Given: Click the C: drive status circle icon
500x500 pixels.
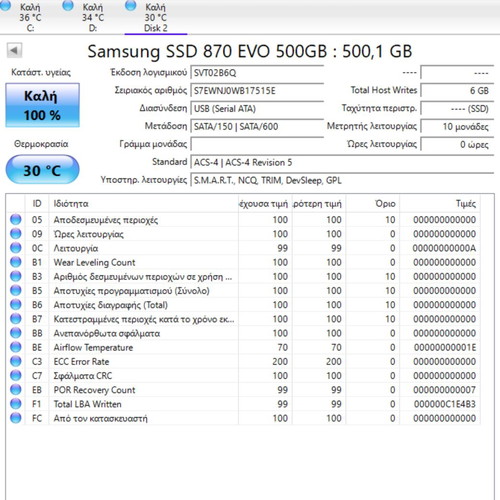Looking at the screenshot, I should [6, 6].
